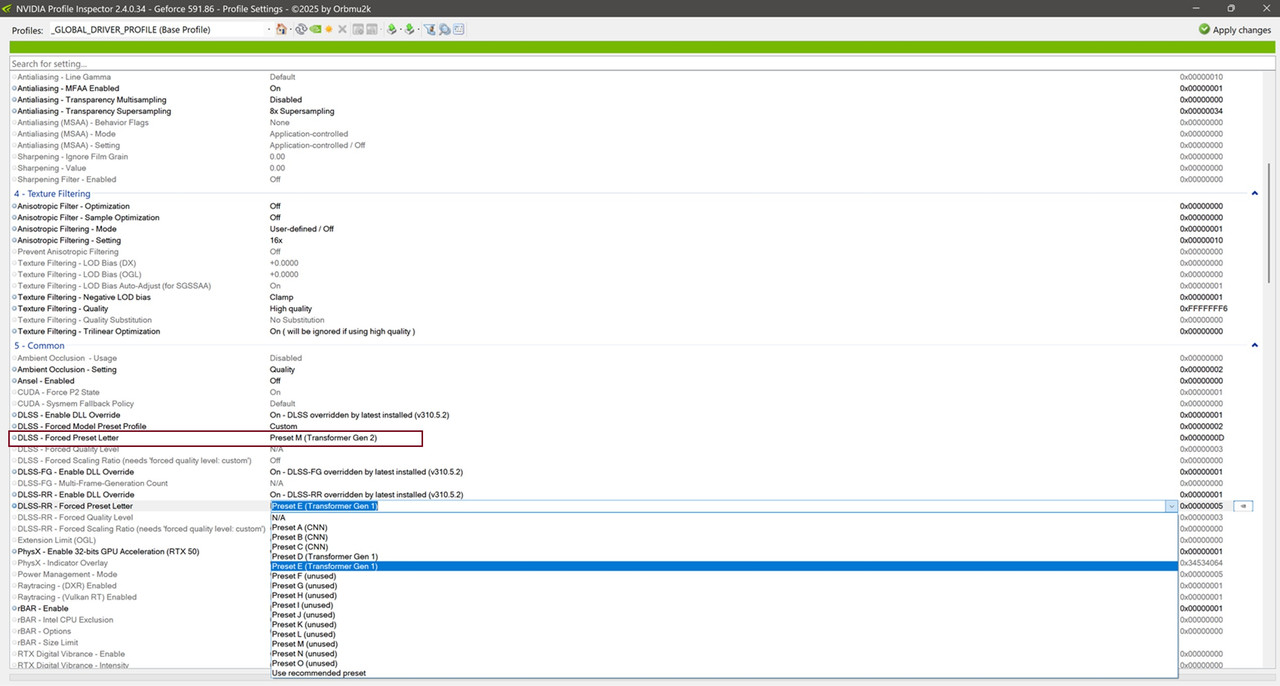1280x686 pixels.
Task: Choose Preset K (unused)
Action: point(724,625)
